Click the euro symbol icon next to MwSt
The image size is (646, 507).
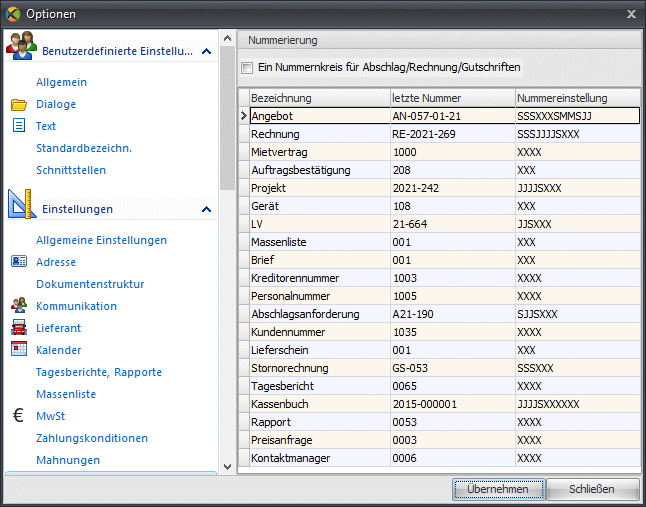click(x=18, y=415)
